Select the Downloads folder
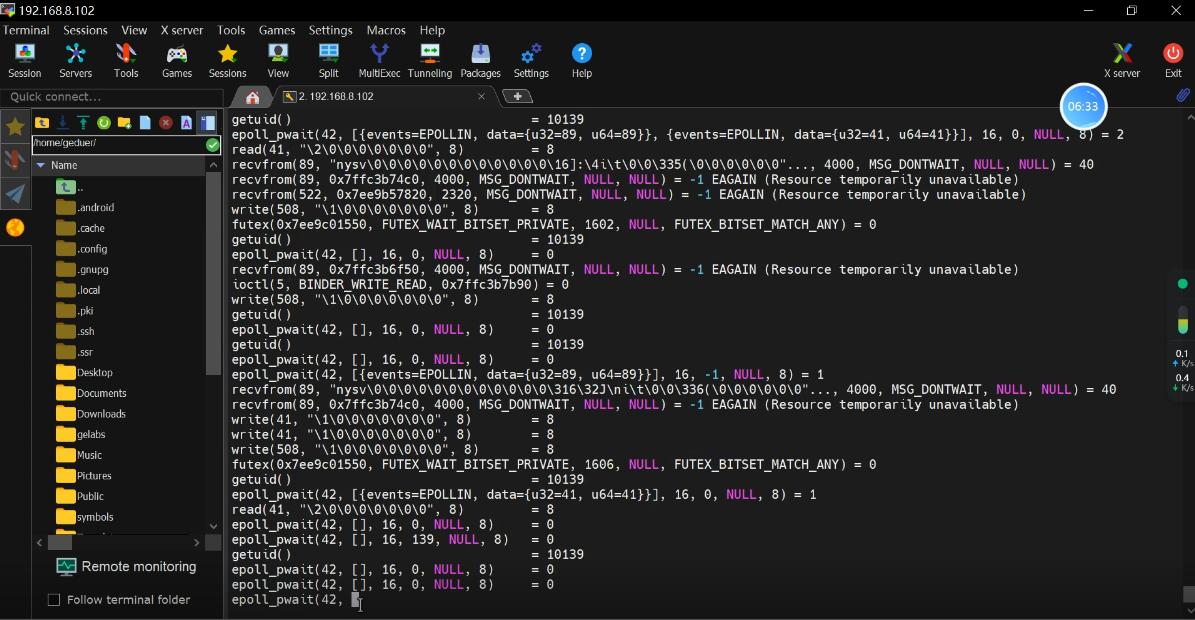This screenshot has height=620, width=1195. (91, 414)
